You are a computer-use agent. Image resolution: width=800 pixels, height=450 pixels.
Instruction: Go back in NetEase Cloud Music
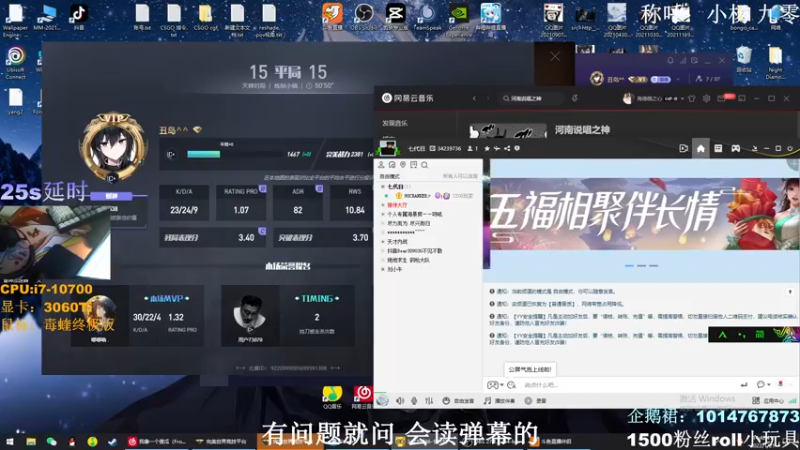(x=474, y=98)
